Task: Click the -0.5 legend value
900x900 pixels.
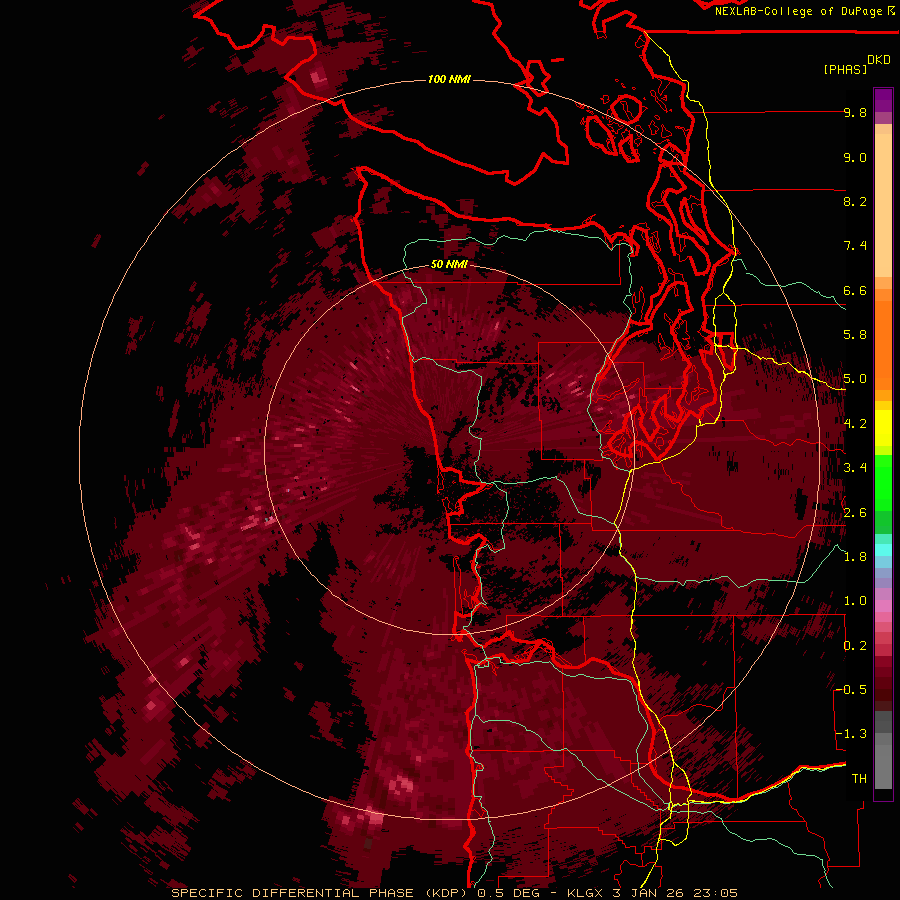Action: (851, 690)
